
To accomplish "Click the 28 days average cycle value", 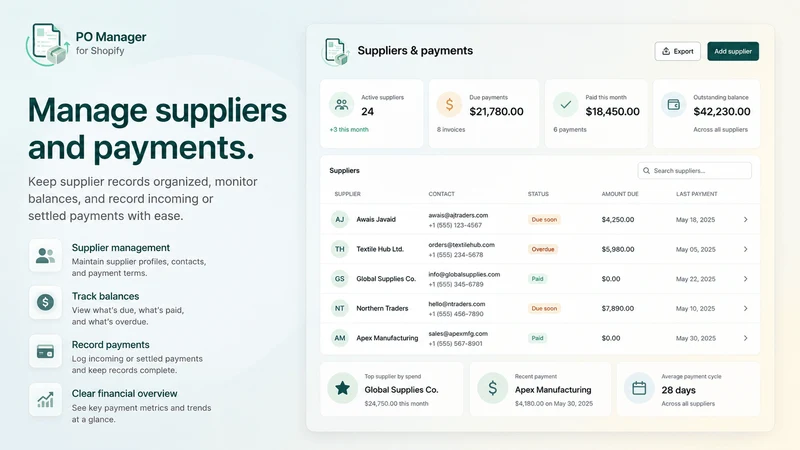I will pos(678,390).
